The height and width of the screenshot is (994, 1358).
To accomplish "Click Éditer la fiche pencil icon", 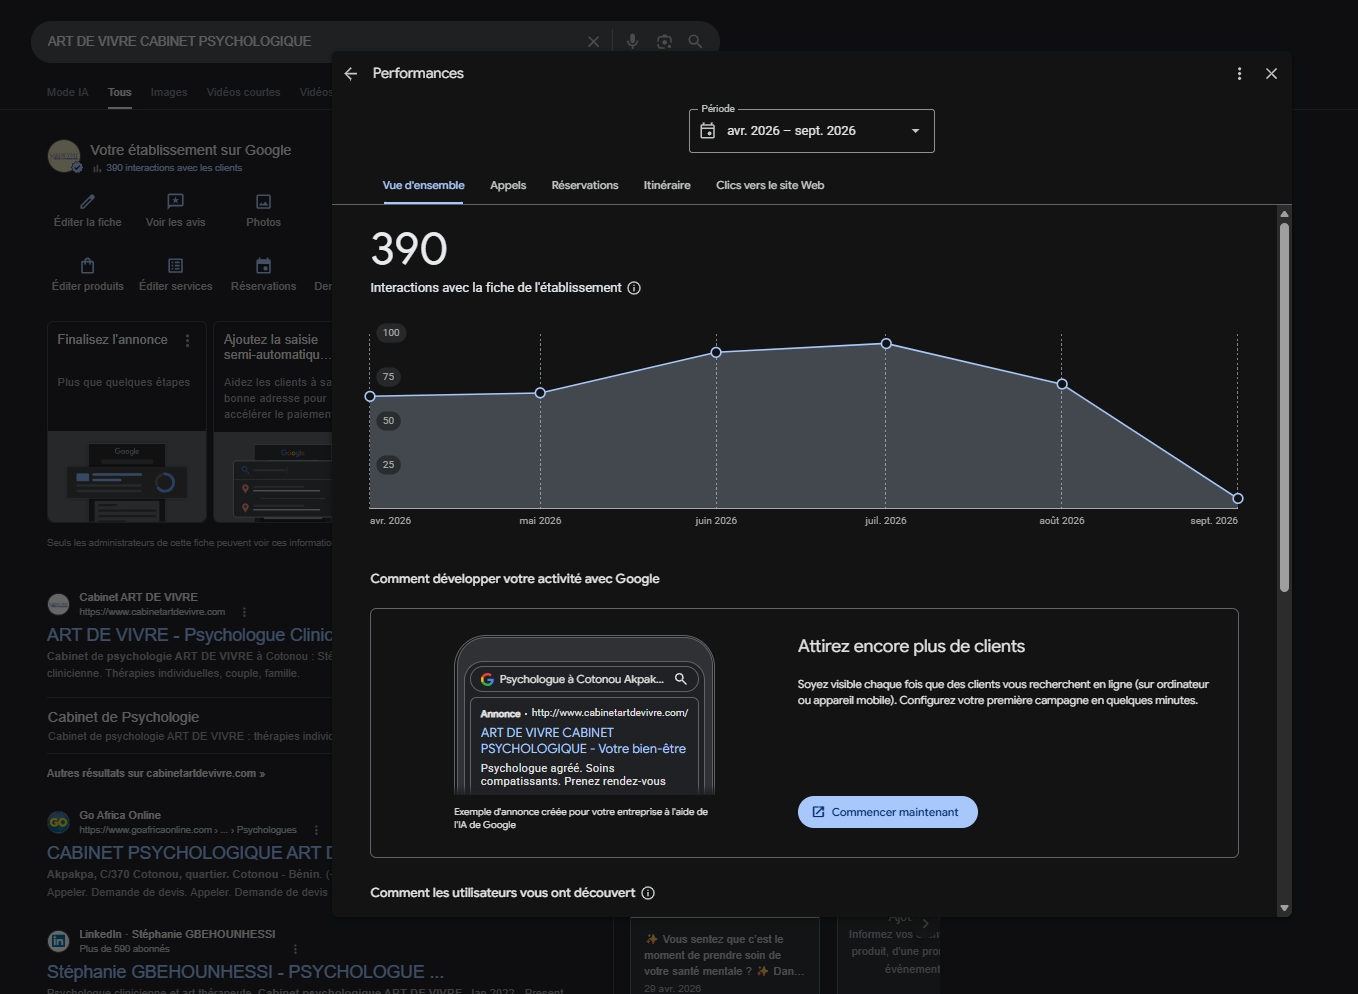I will pyautogui.click(x=88, y=202).
